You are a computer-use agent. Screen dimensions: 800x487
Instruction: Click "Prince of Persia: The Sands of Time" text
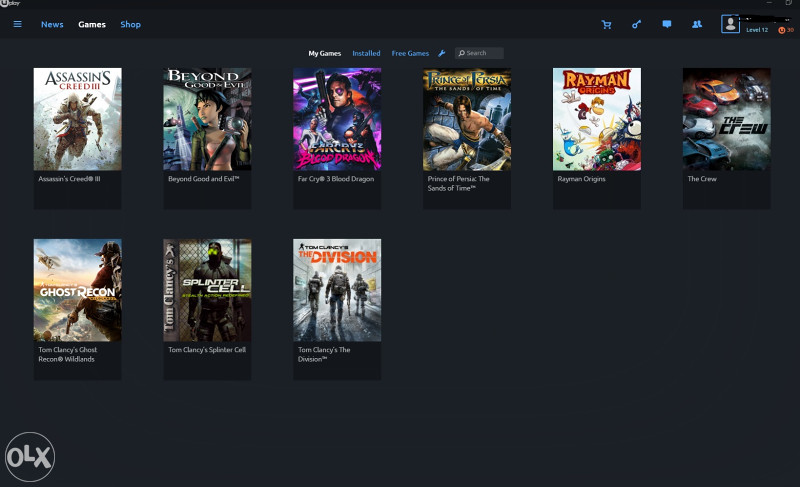(x=458, y=184)
